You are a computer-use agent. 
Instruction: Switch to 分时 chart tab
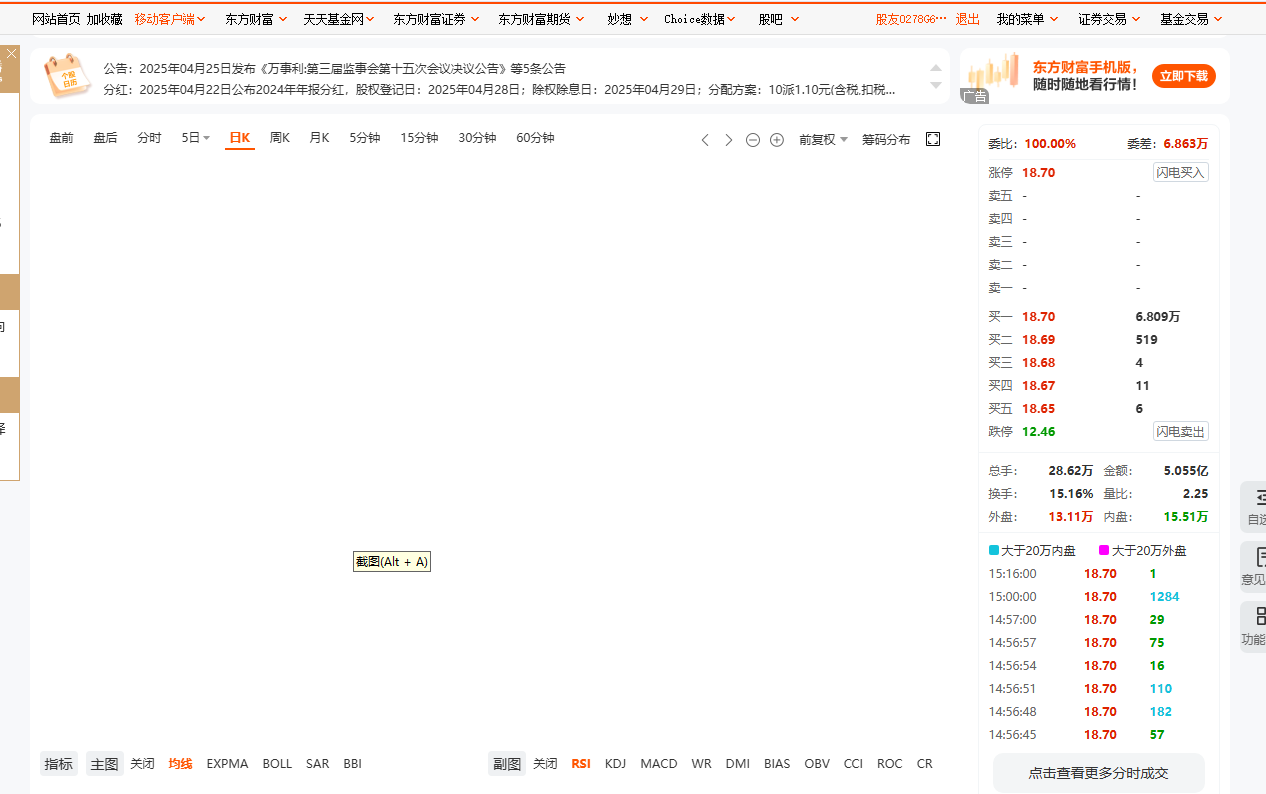pos(149,138)
